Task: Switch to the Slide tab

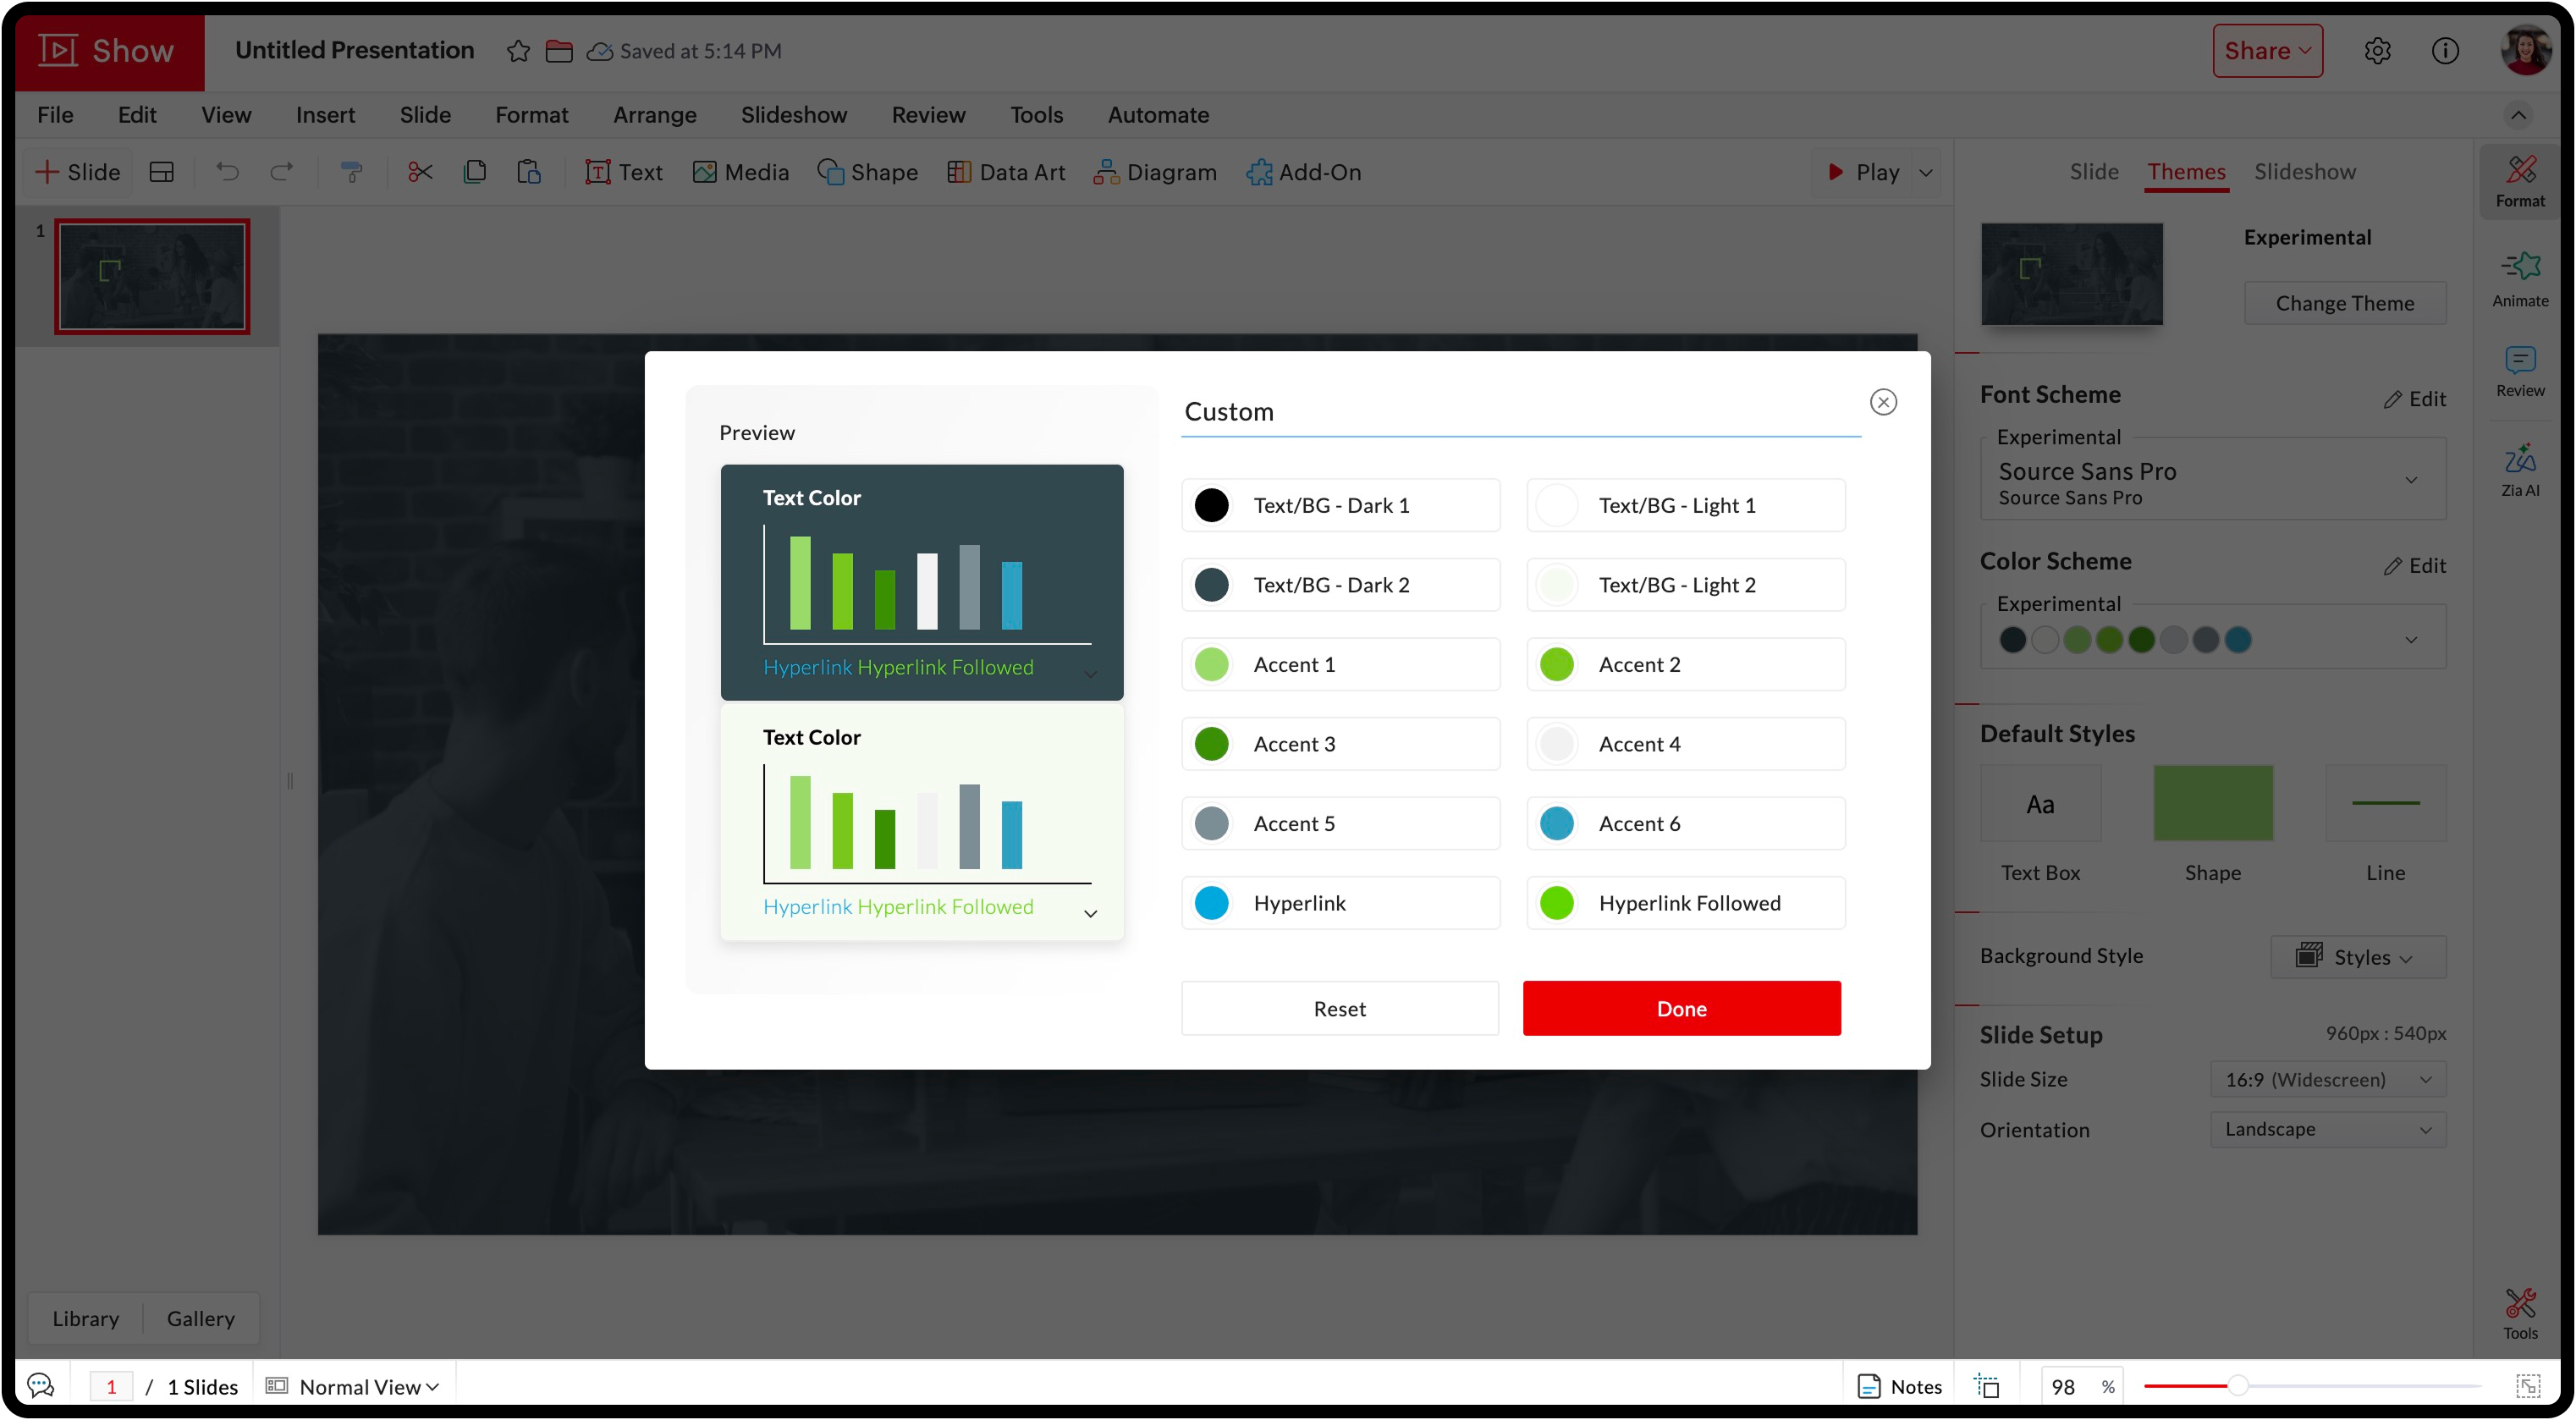Action: (x=2093, y=172)
